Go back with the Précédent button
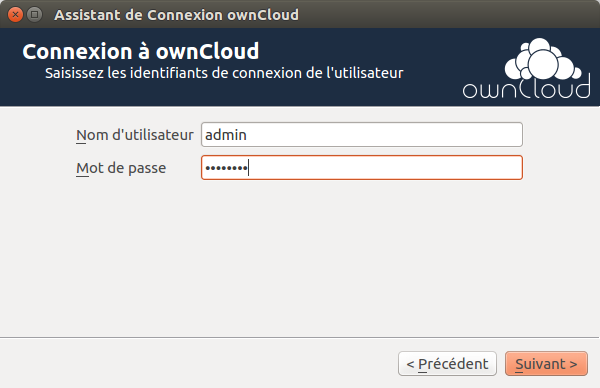600x388 pixels. (x=447, y=364)
